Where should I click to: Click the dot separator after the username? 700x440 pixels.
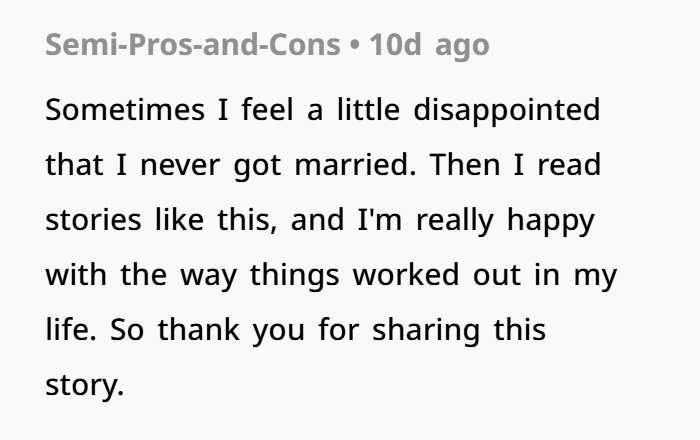click(x=355, y=46)
